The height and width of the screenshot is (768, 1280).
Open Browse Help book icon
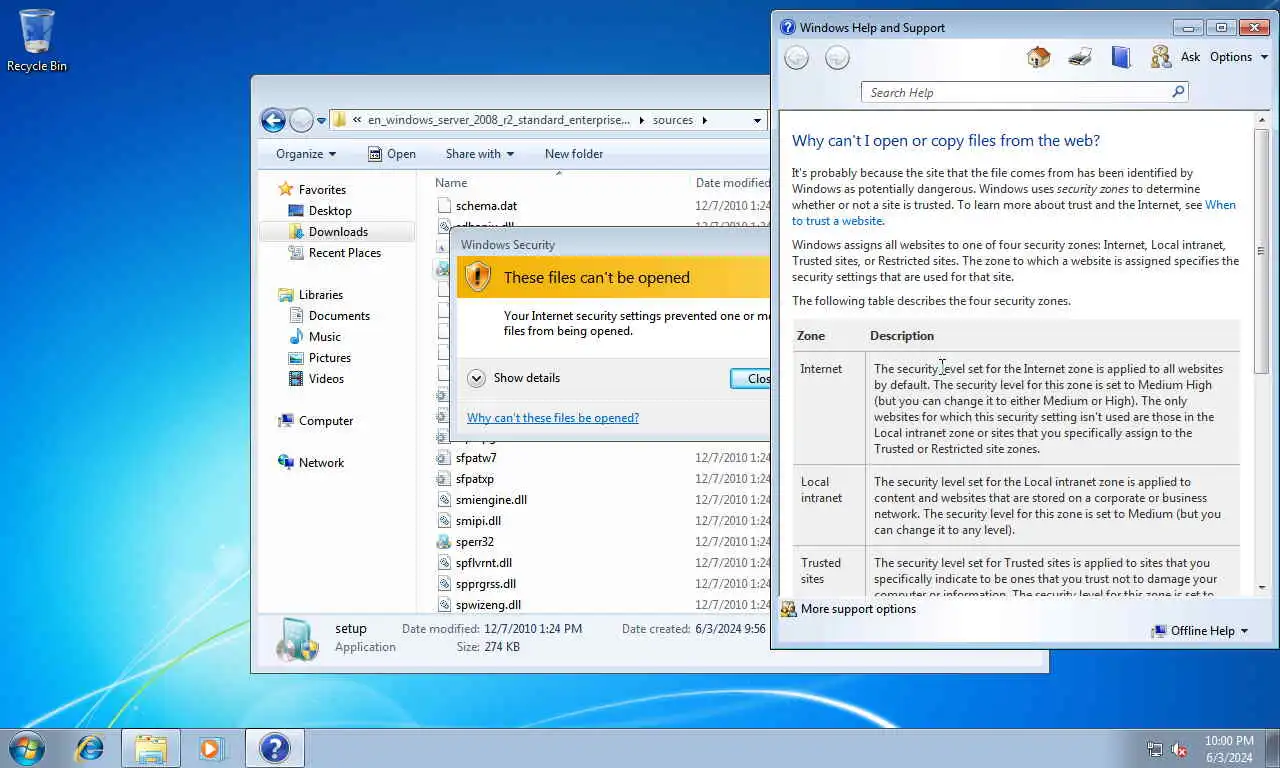click(1121, 57)
